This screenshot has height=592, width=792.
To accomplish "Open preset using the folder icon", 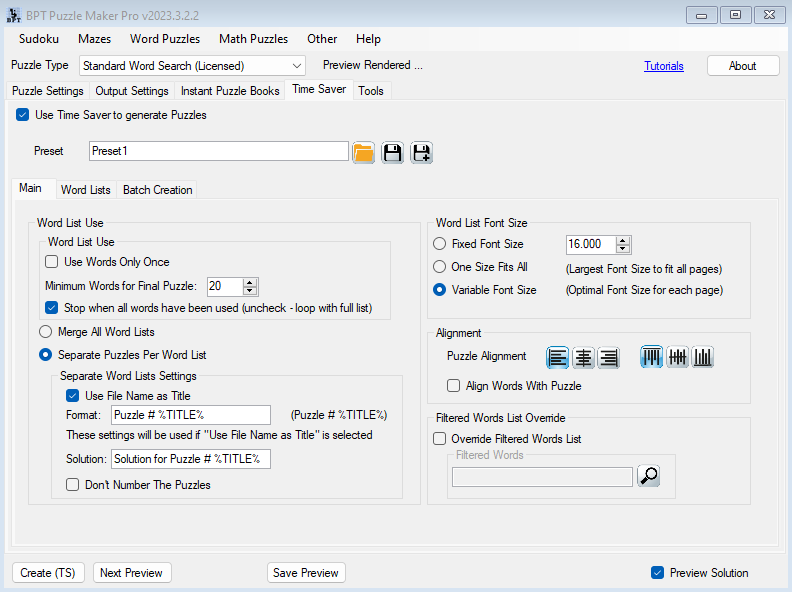I will click(x=364, y=152).
